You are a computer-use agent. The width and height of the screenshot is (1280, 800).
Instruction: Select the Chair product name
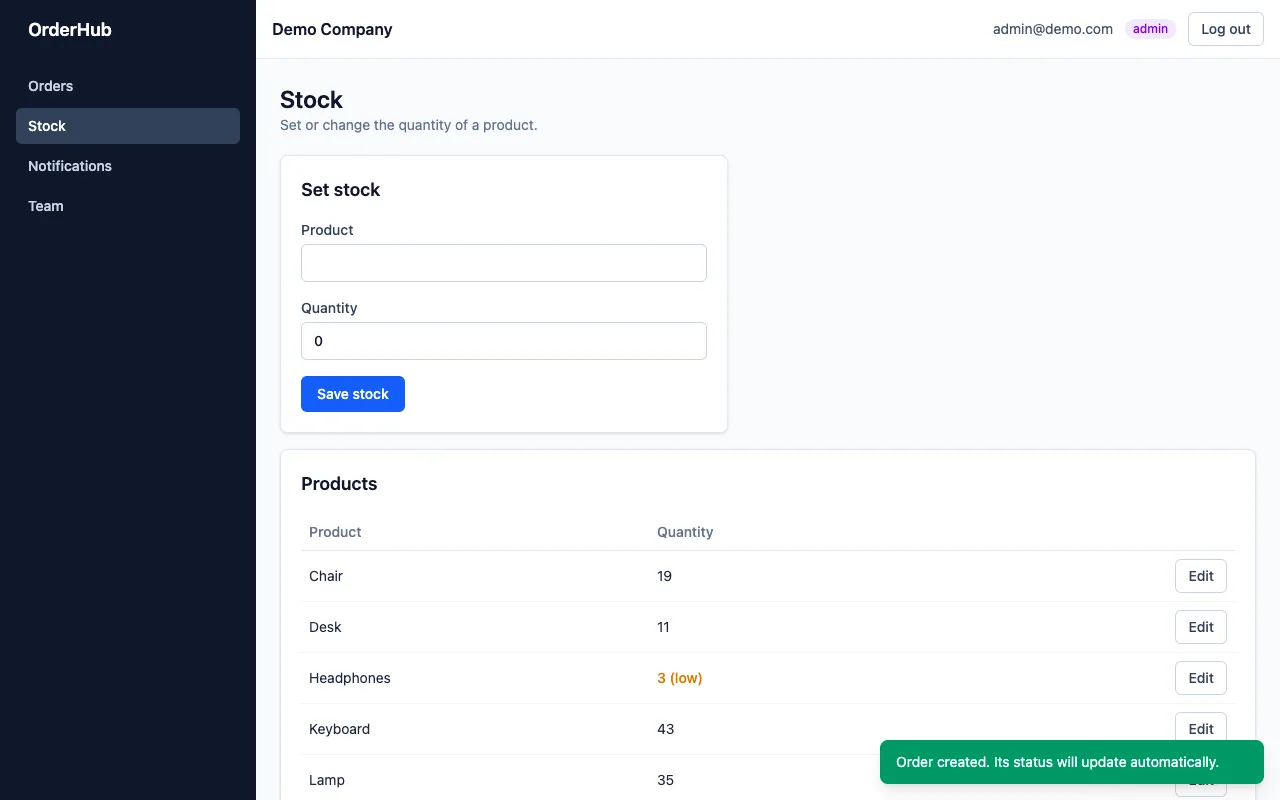(x=326, y=576)
